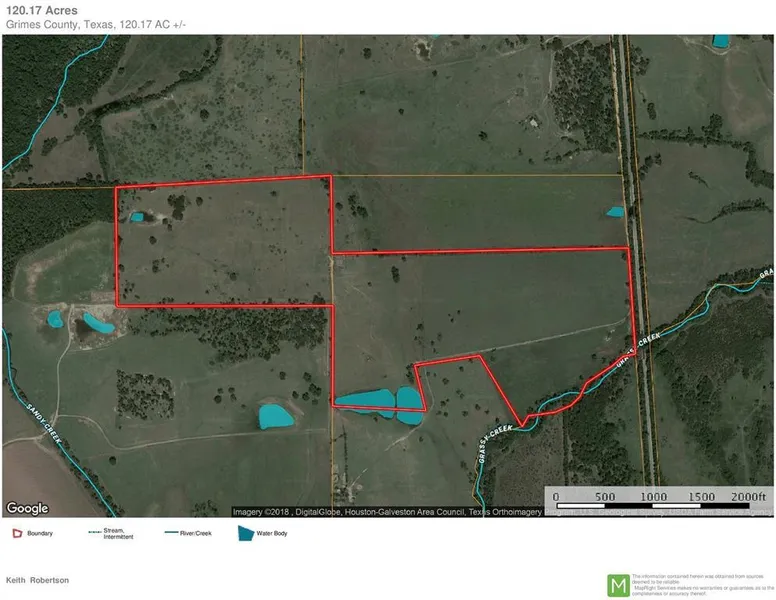Click the imagery copyright attribution text

(x=390, y=511)
